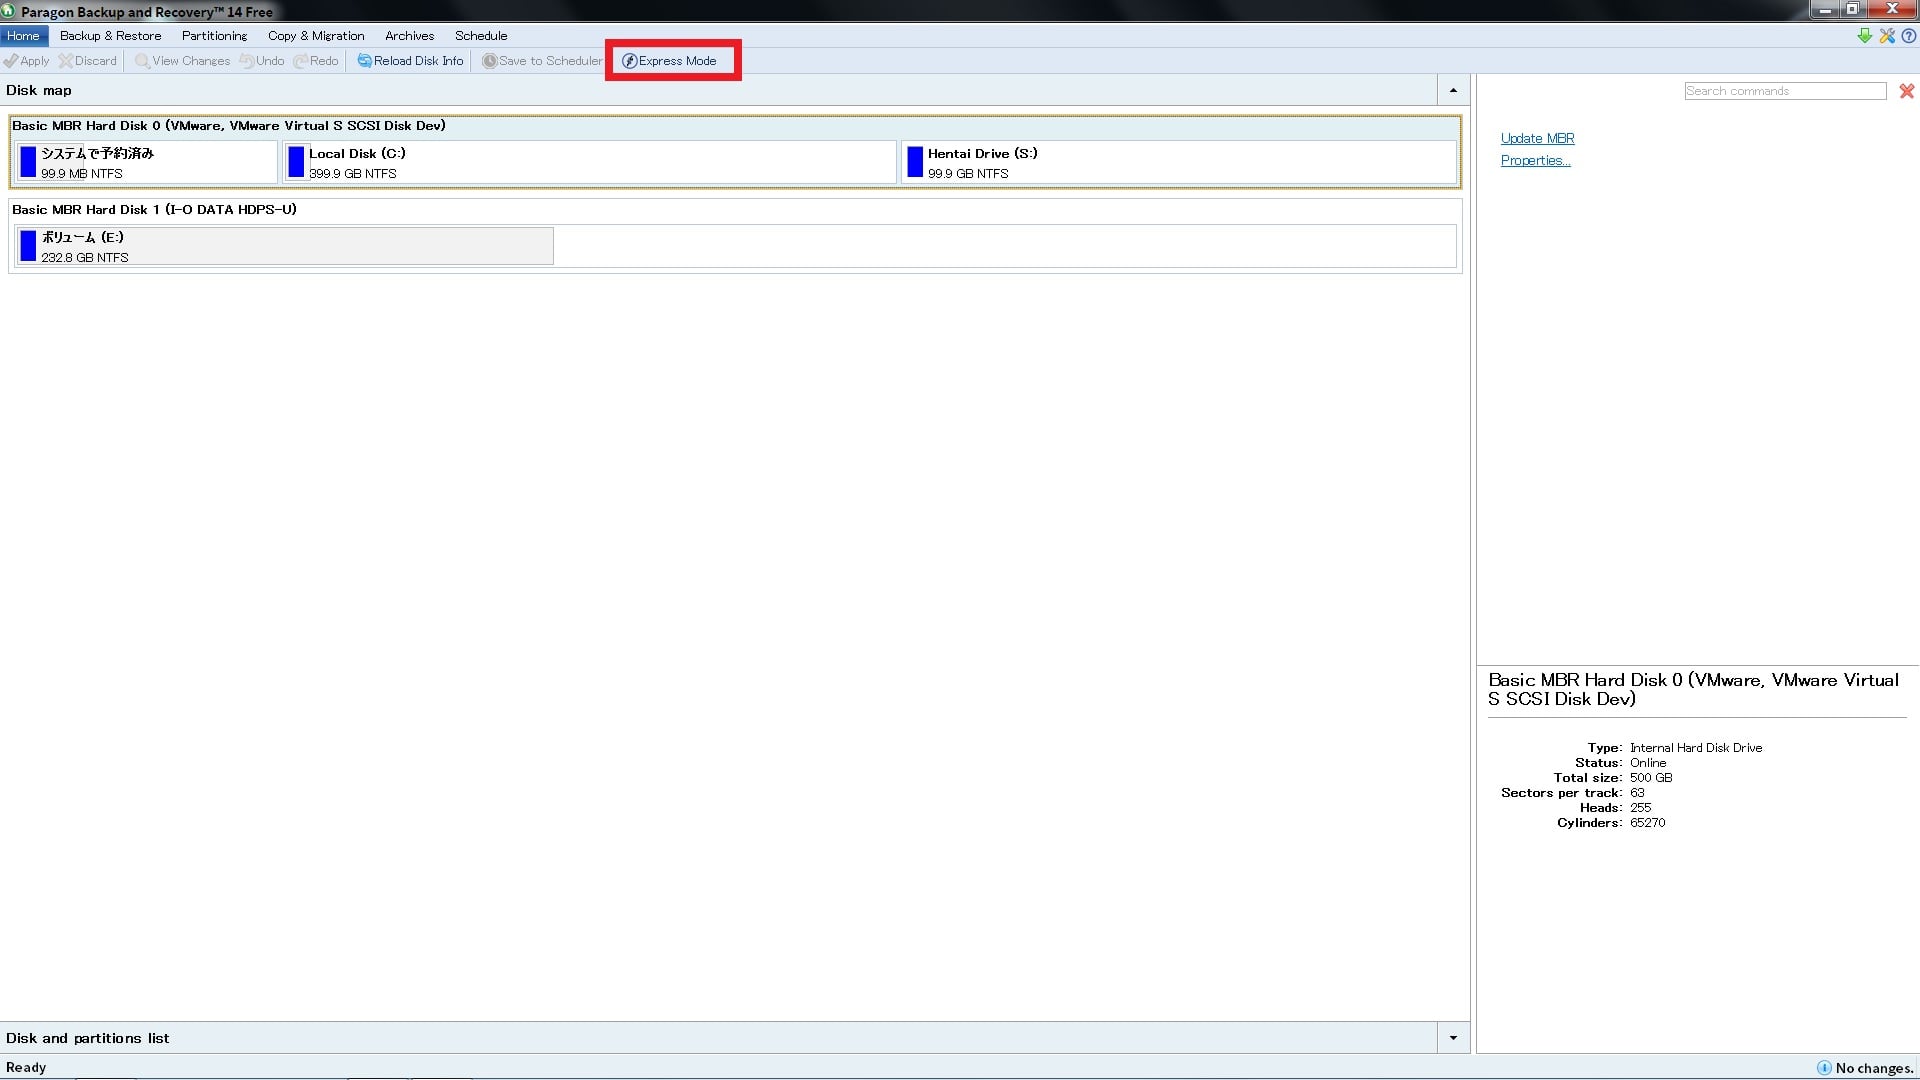Viewport: 1920px width, 1080px height.
Task: Select the Local Disk (C:) partition
Action: pos(590,162)
